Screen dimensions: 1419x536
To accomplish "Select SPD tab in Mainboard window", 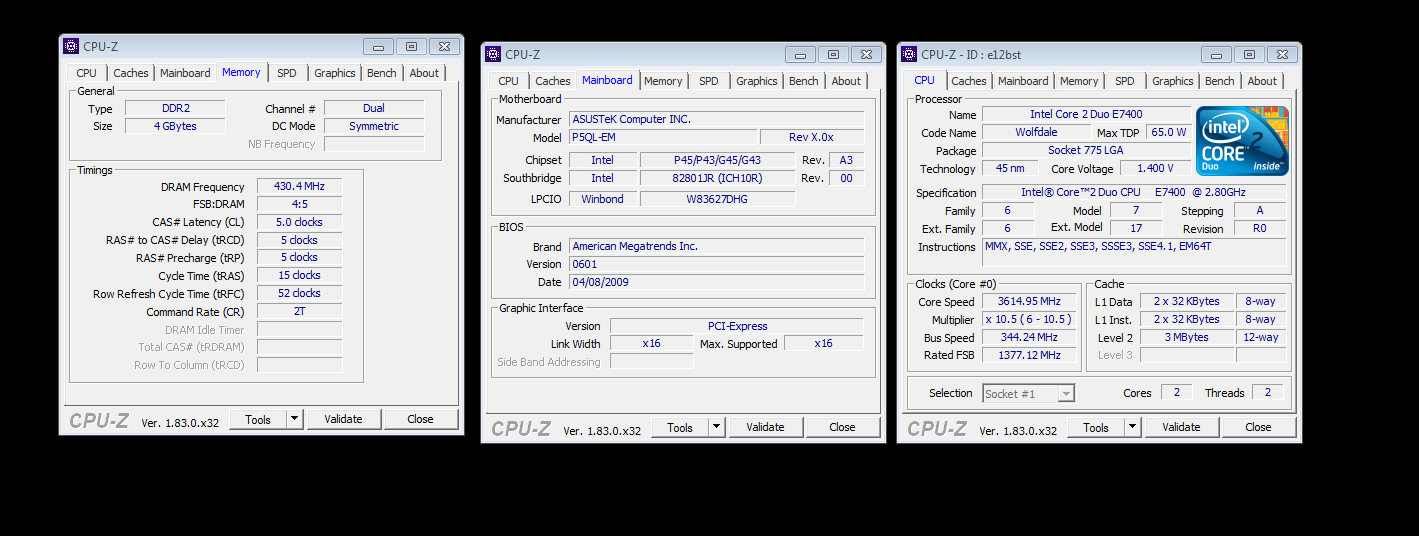I will 709,81.
